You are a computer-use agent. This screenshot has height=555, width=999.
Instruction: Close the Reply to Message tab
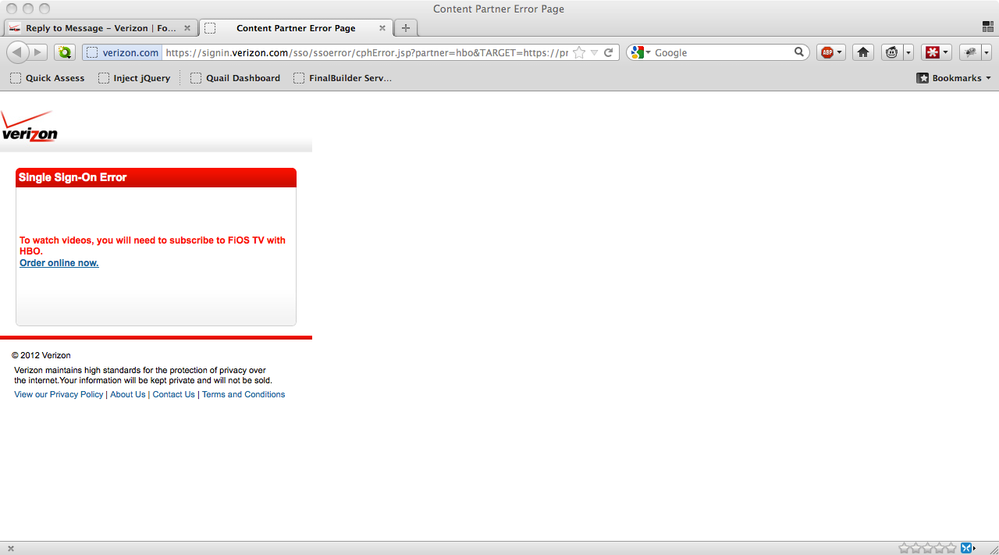[x=187, y=28]
